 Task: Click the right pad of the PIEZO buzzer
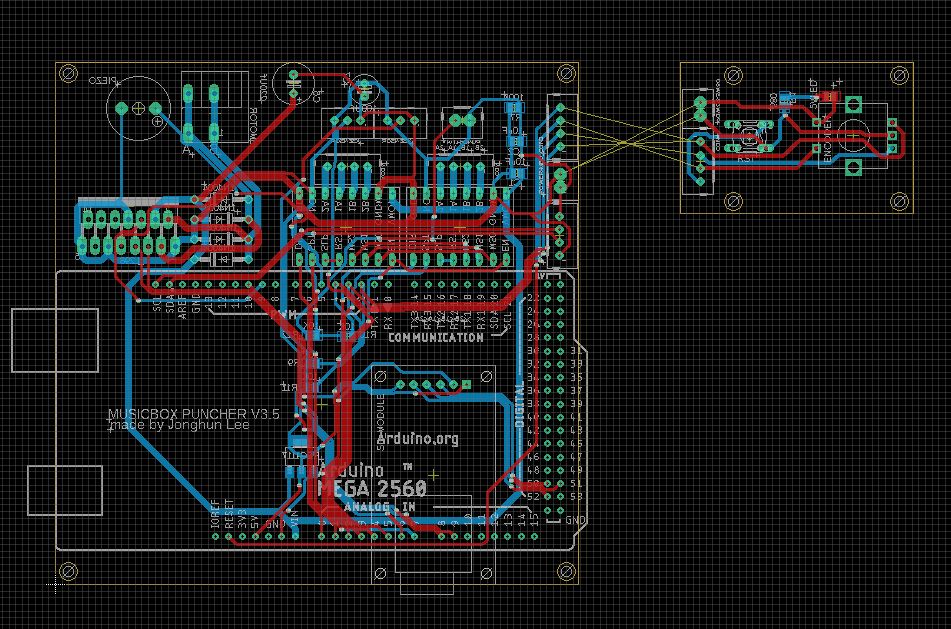[x=155, y=108]
